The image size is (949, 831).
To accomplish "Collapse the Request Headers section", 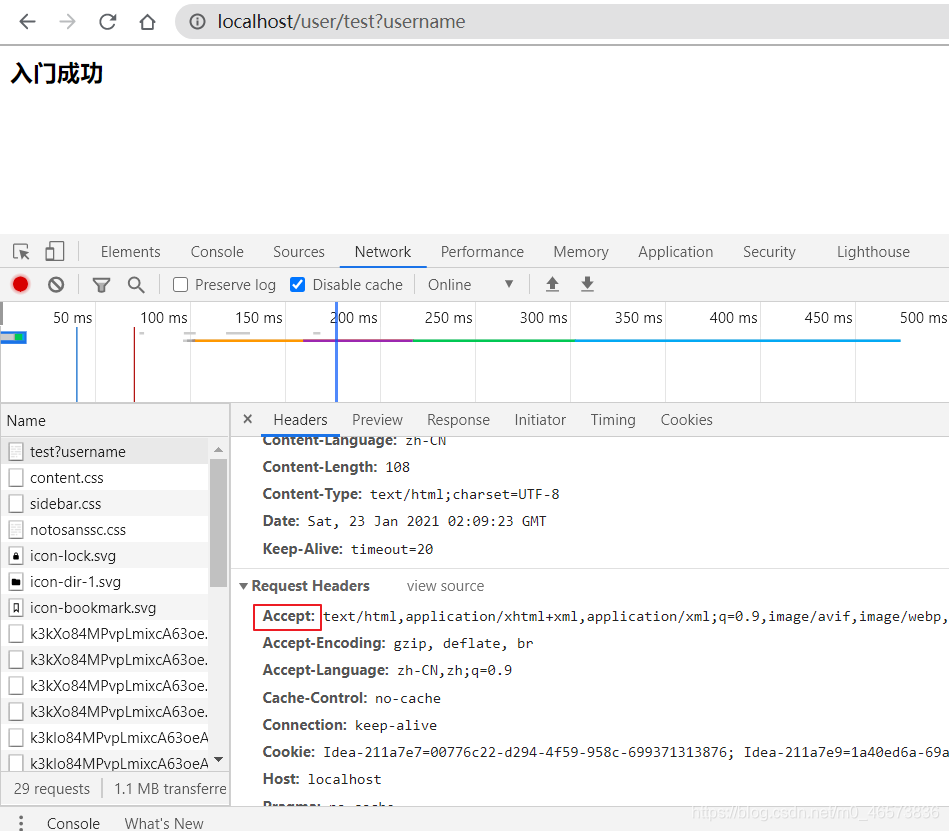I will tap(243, 586).
